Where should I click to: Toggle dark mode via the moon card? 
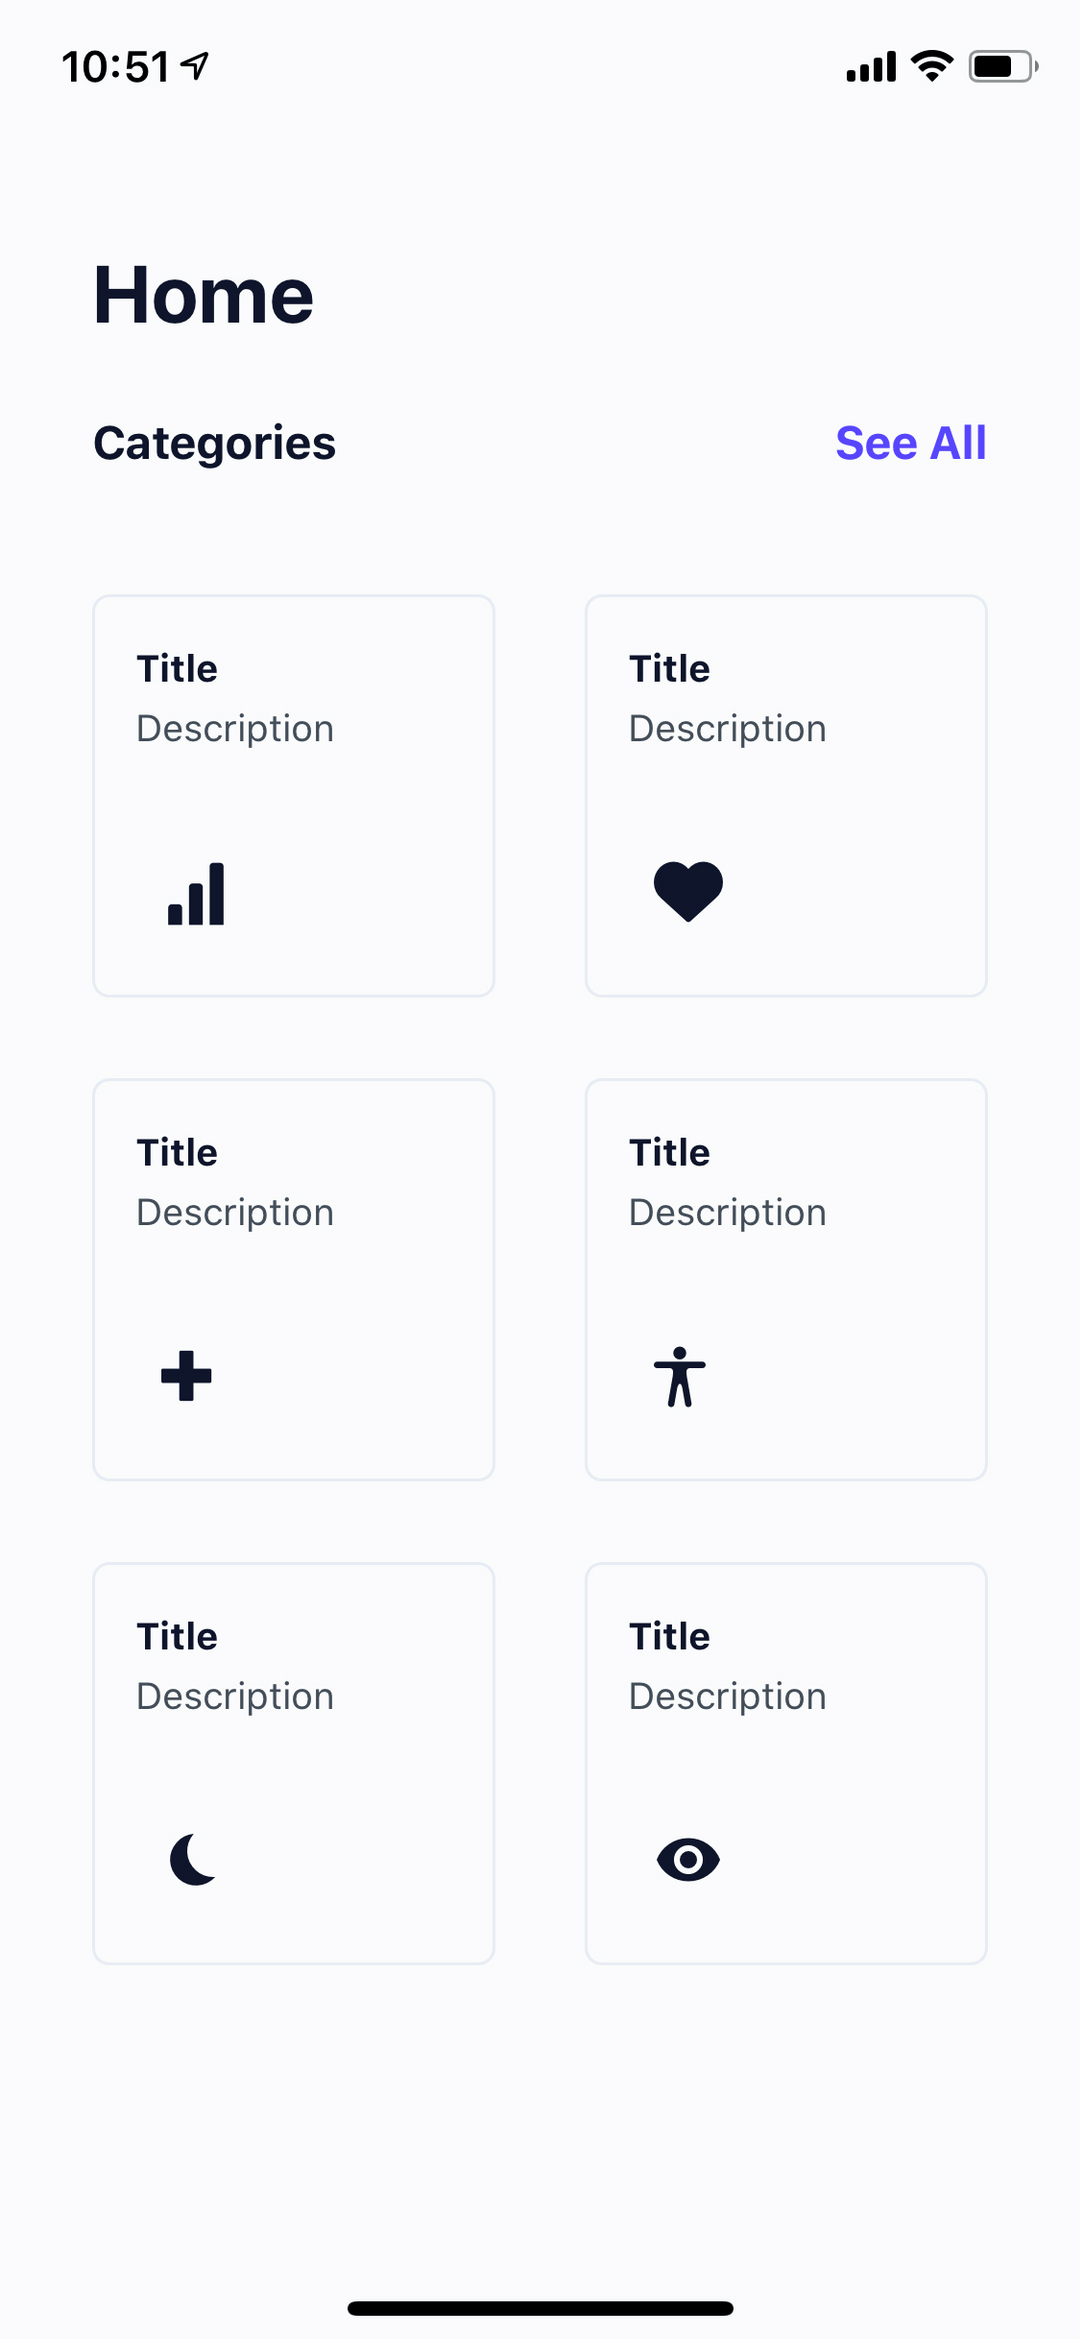[292, 1762]
